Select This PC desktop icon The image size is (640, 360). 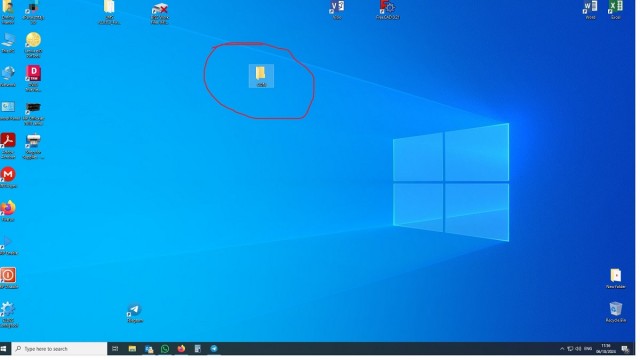click(x=8, y=43)
